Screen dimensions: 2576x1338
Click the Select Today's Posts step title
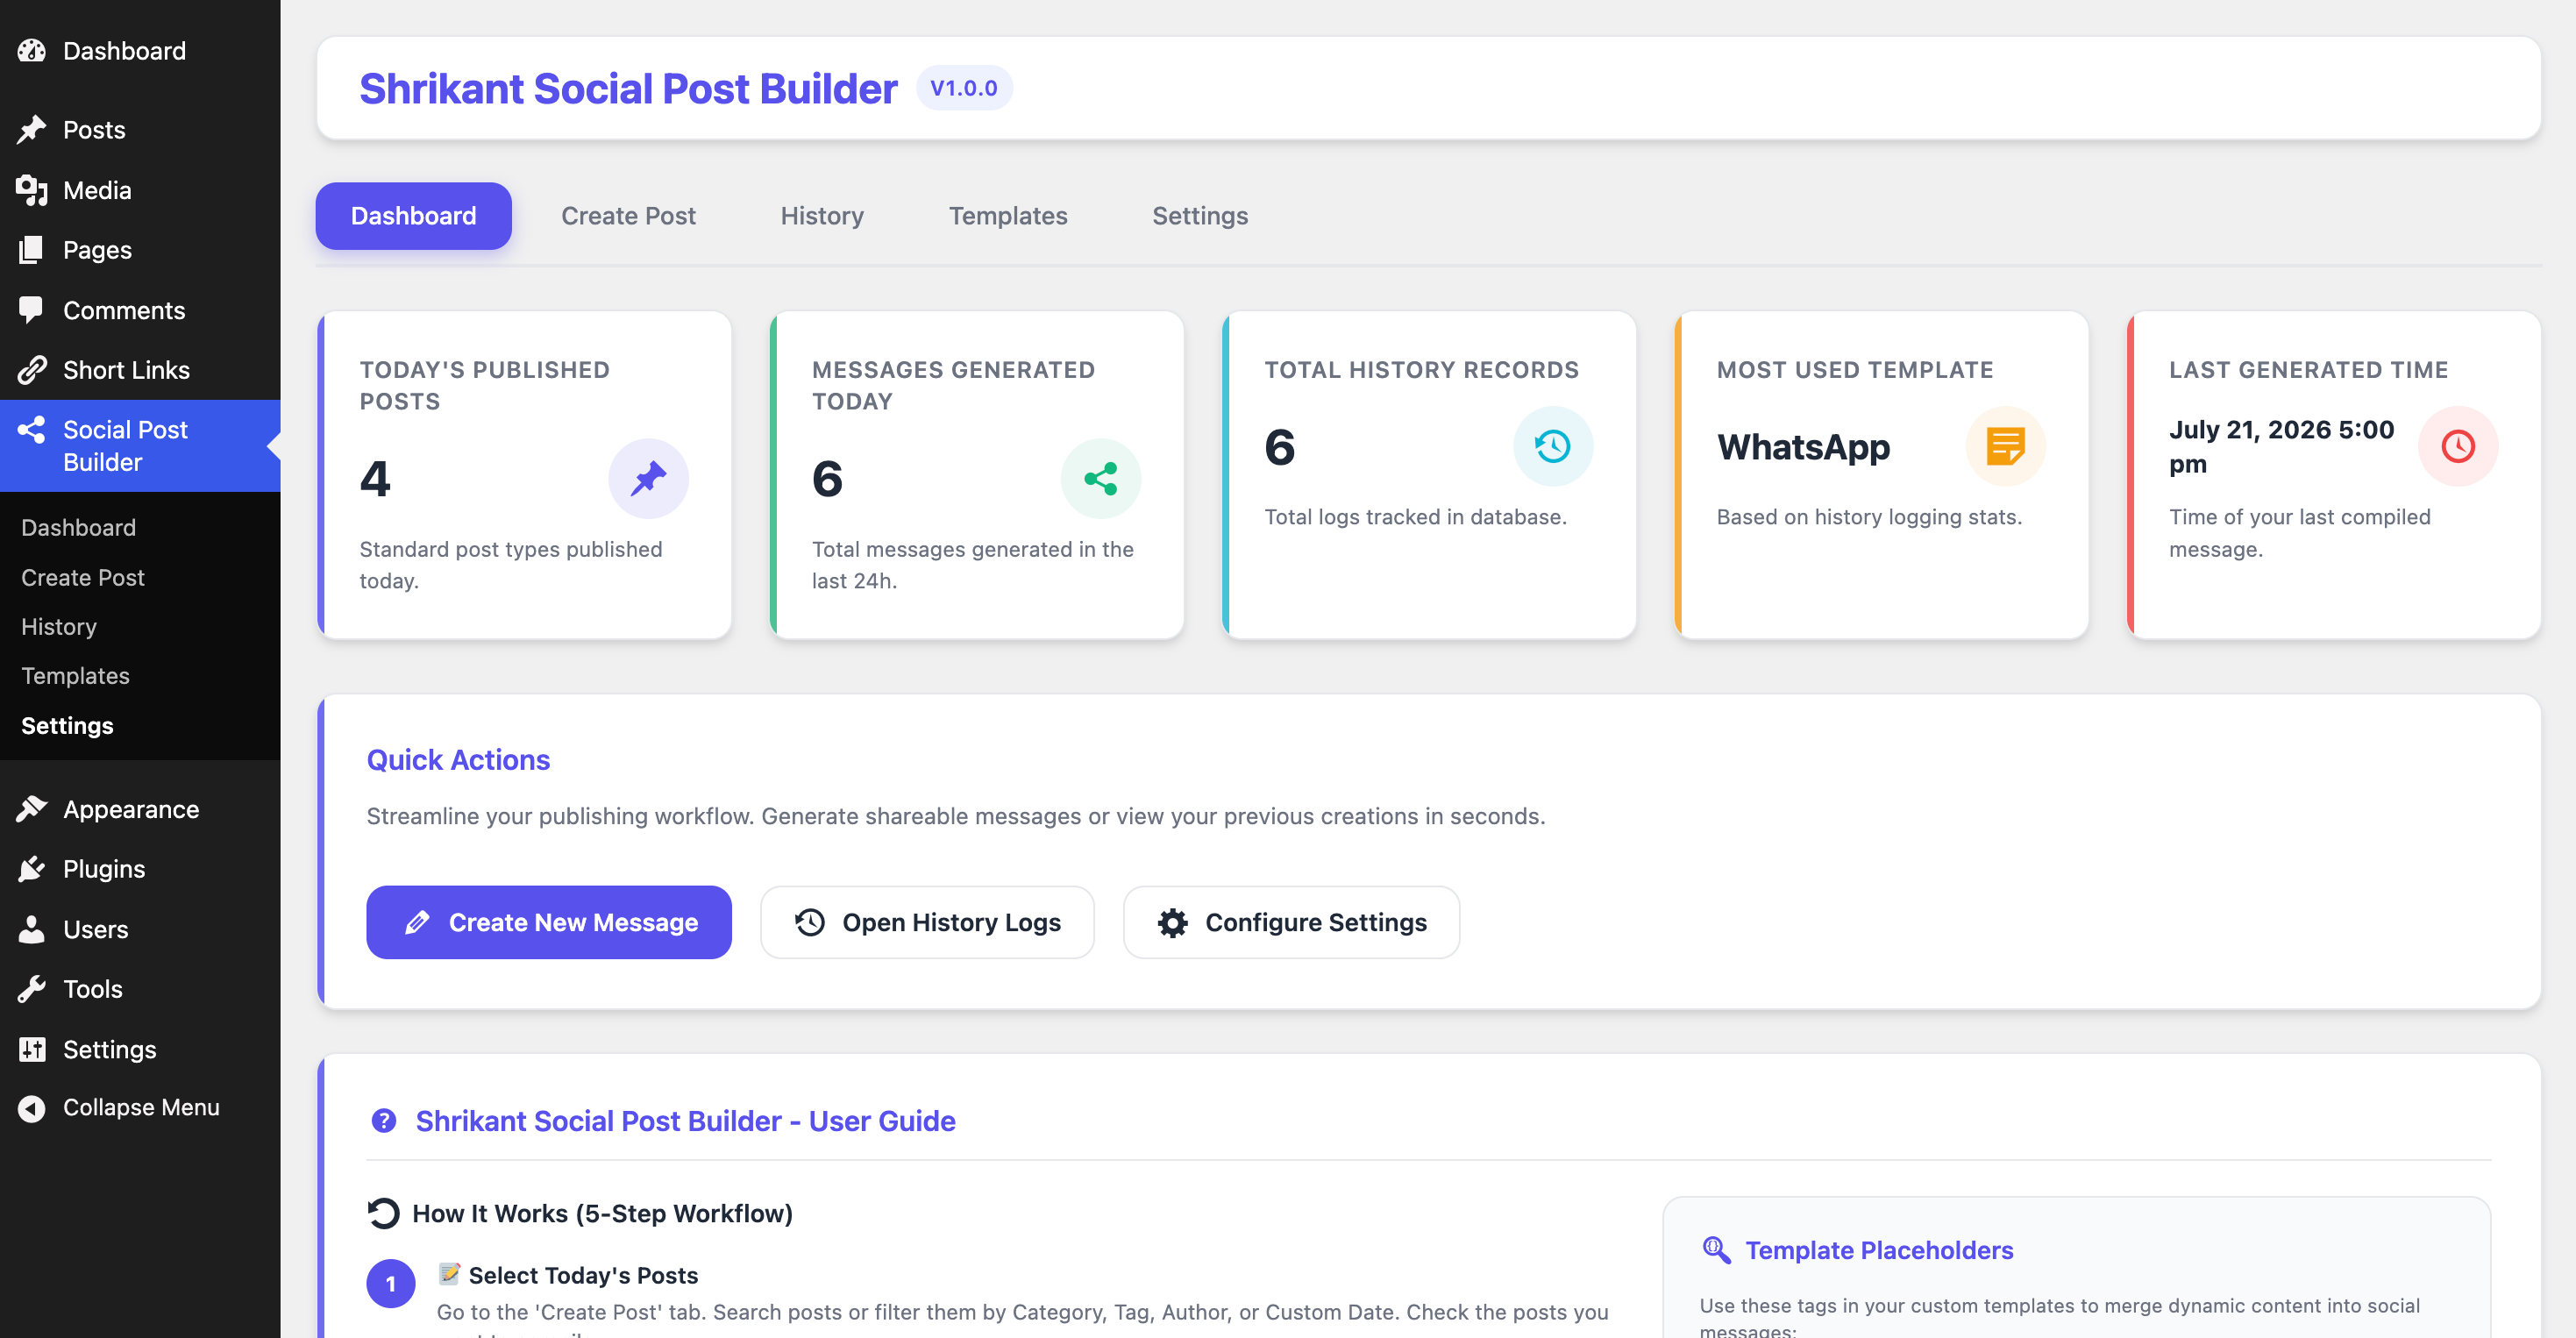coord(583,1275)
